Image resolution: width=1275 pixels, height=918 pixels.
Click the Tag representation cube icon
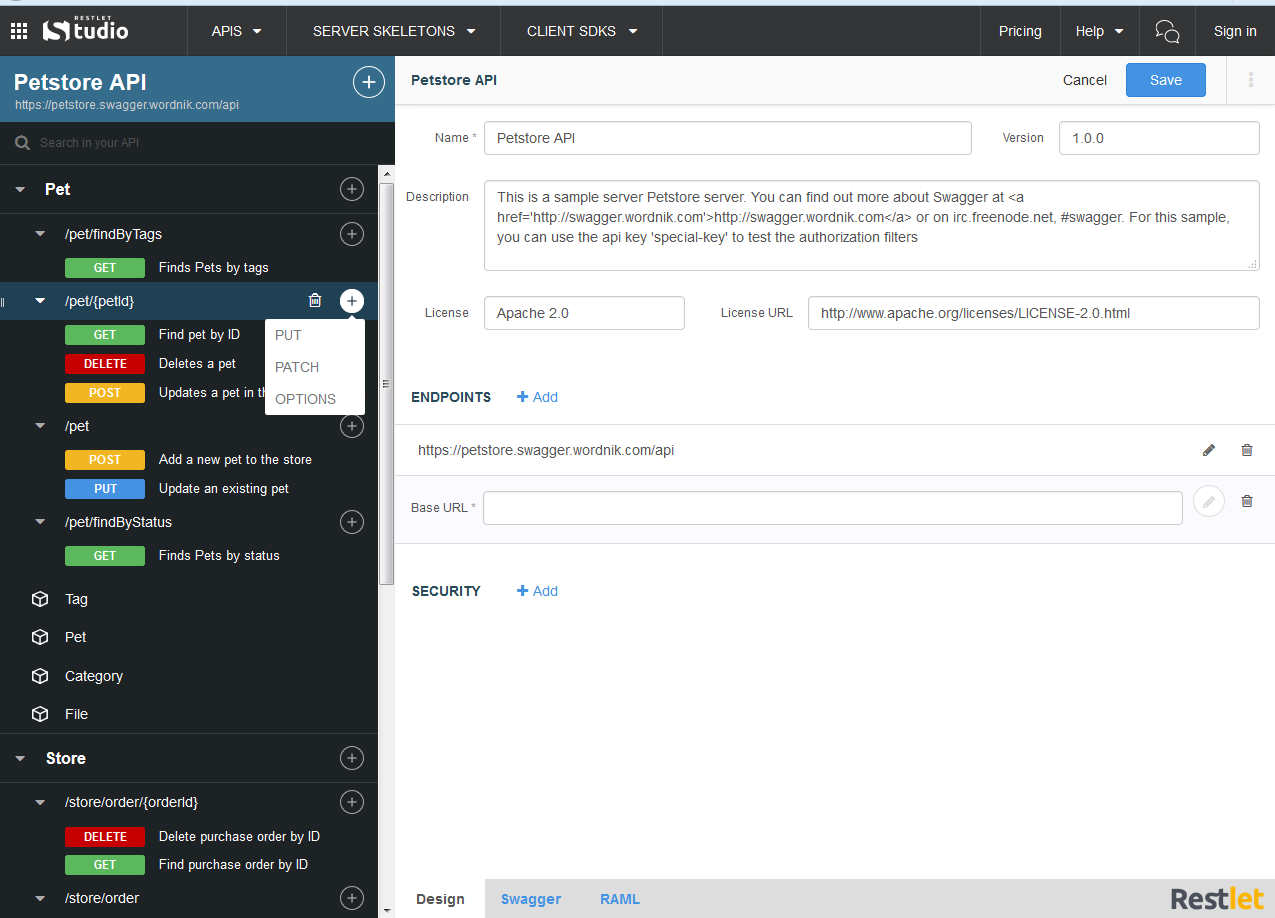point(40,599)
